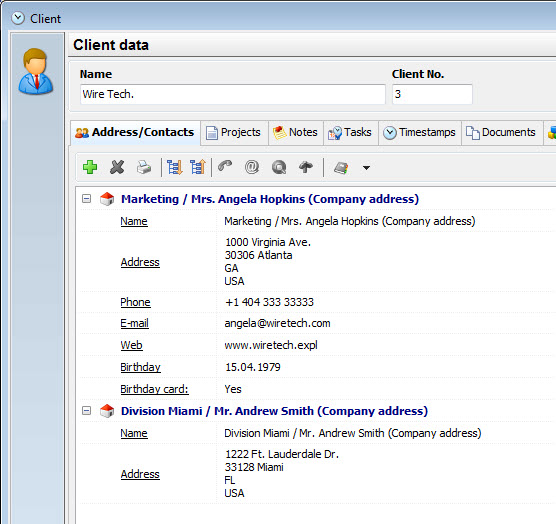Image resolution: width=556 pixels, height=524 pixels.
Task: Switch to the Address/Contacts tab
Action: point(135,132)
